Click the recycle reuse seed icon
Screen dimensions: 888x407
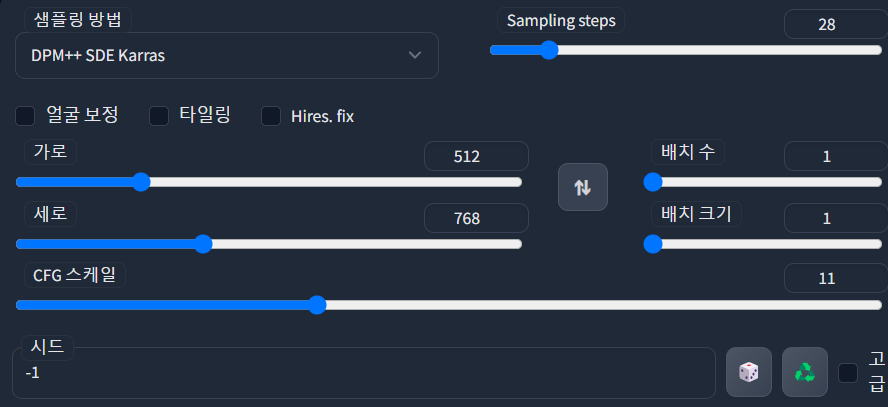point(805,372)
